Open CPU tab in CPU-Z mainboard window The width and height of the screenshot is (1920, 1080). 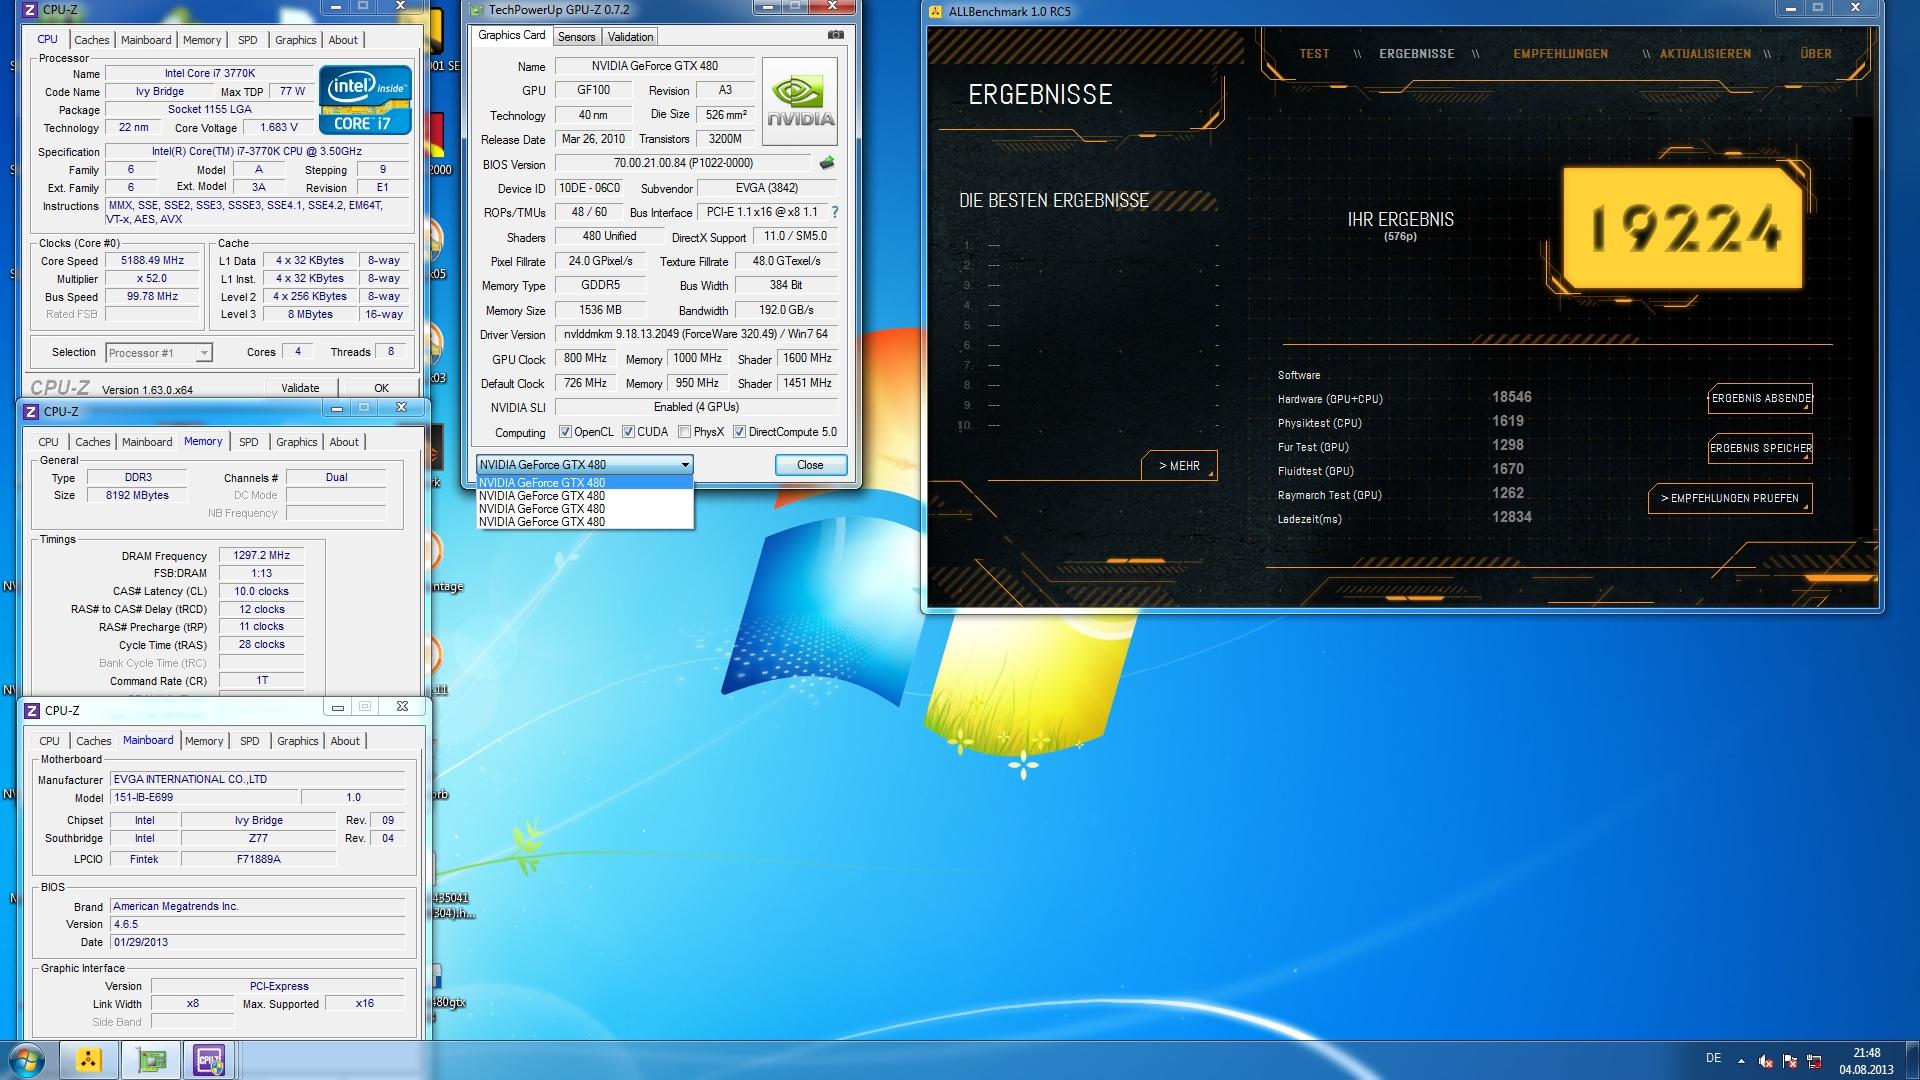point(49,741)
